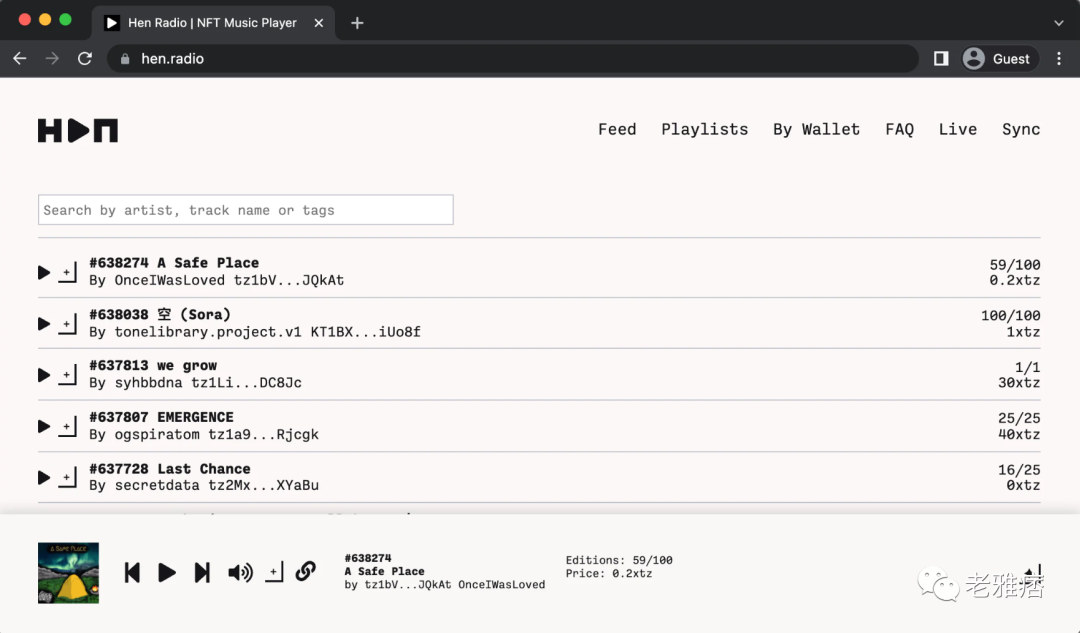Play the 'we grow' track
Screen dimensions: 1080x633
(x=44, y=375)
